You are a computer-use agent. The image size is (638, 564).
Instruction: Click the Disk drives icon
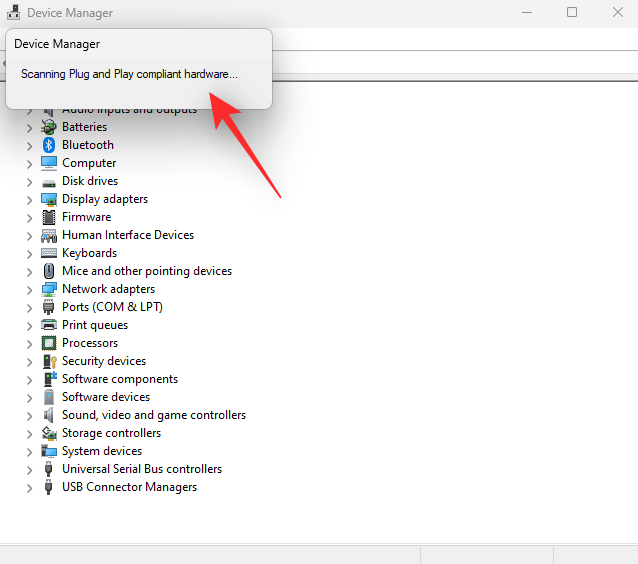(x=49, y=181)
